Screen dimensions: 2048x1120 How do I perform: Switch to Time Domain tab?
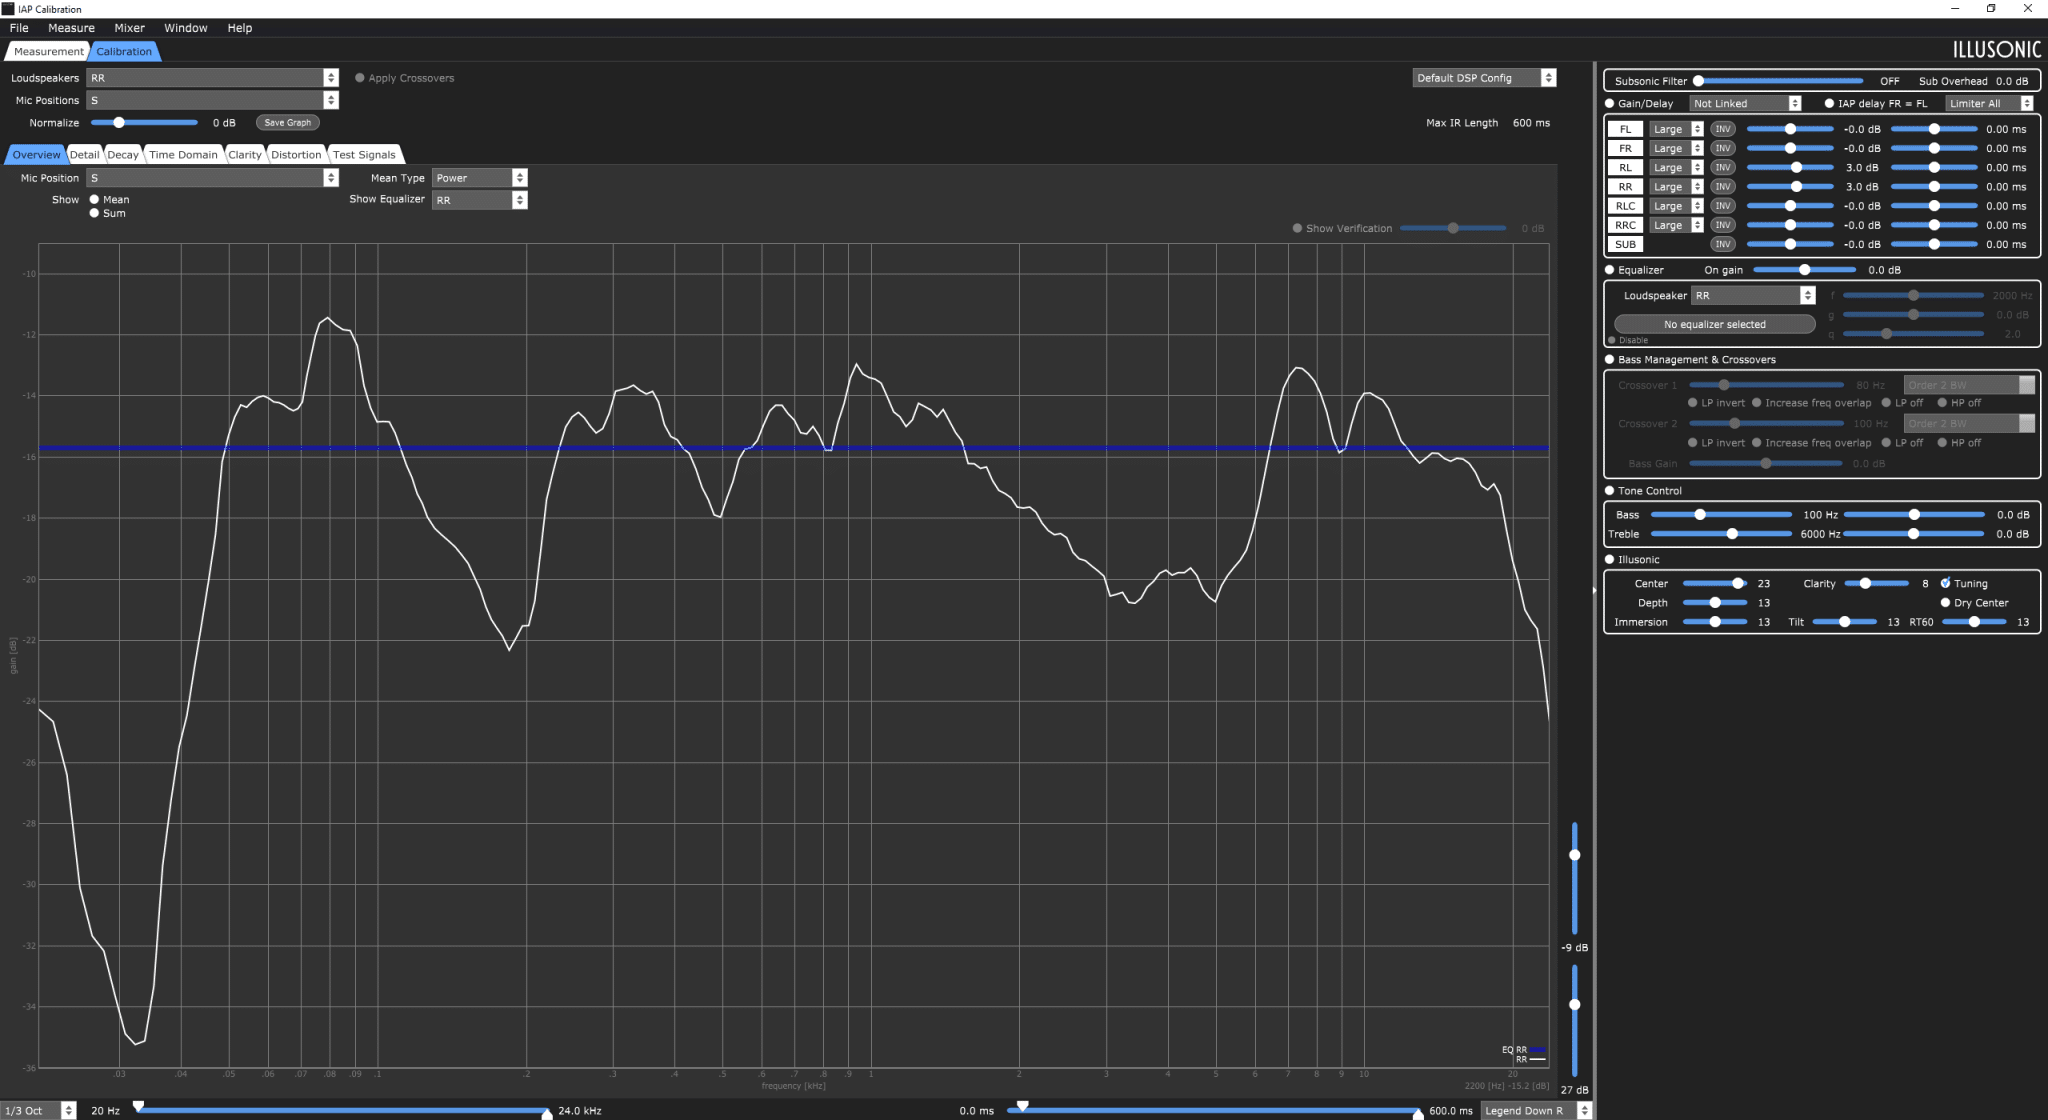click(183, 154)
